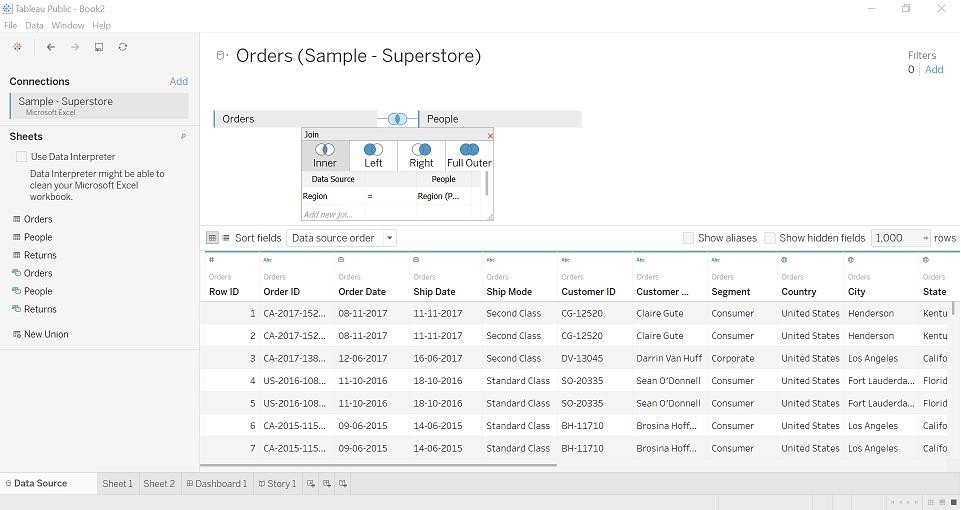Select the Left join type
Image resolution: width=961 pixels, height=510 pixels.
pyautogui.click(x=373, y=156)
